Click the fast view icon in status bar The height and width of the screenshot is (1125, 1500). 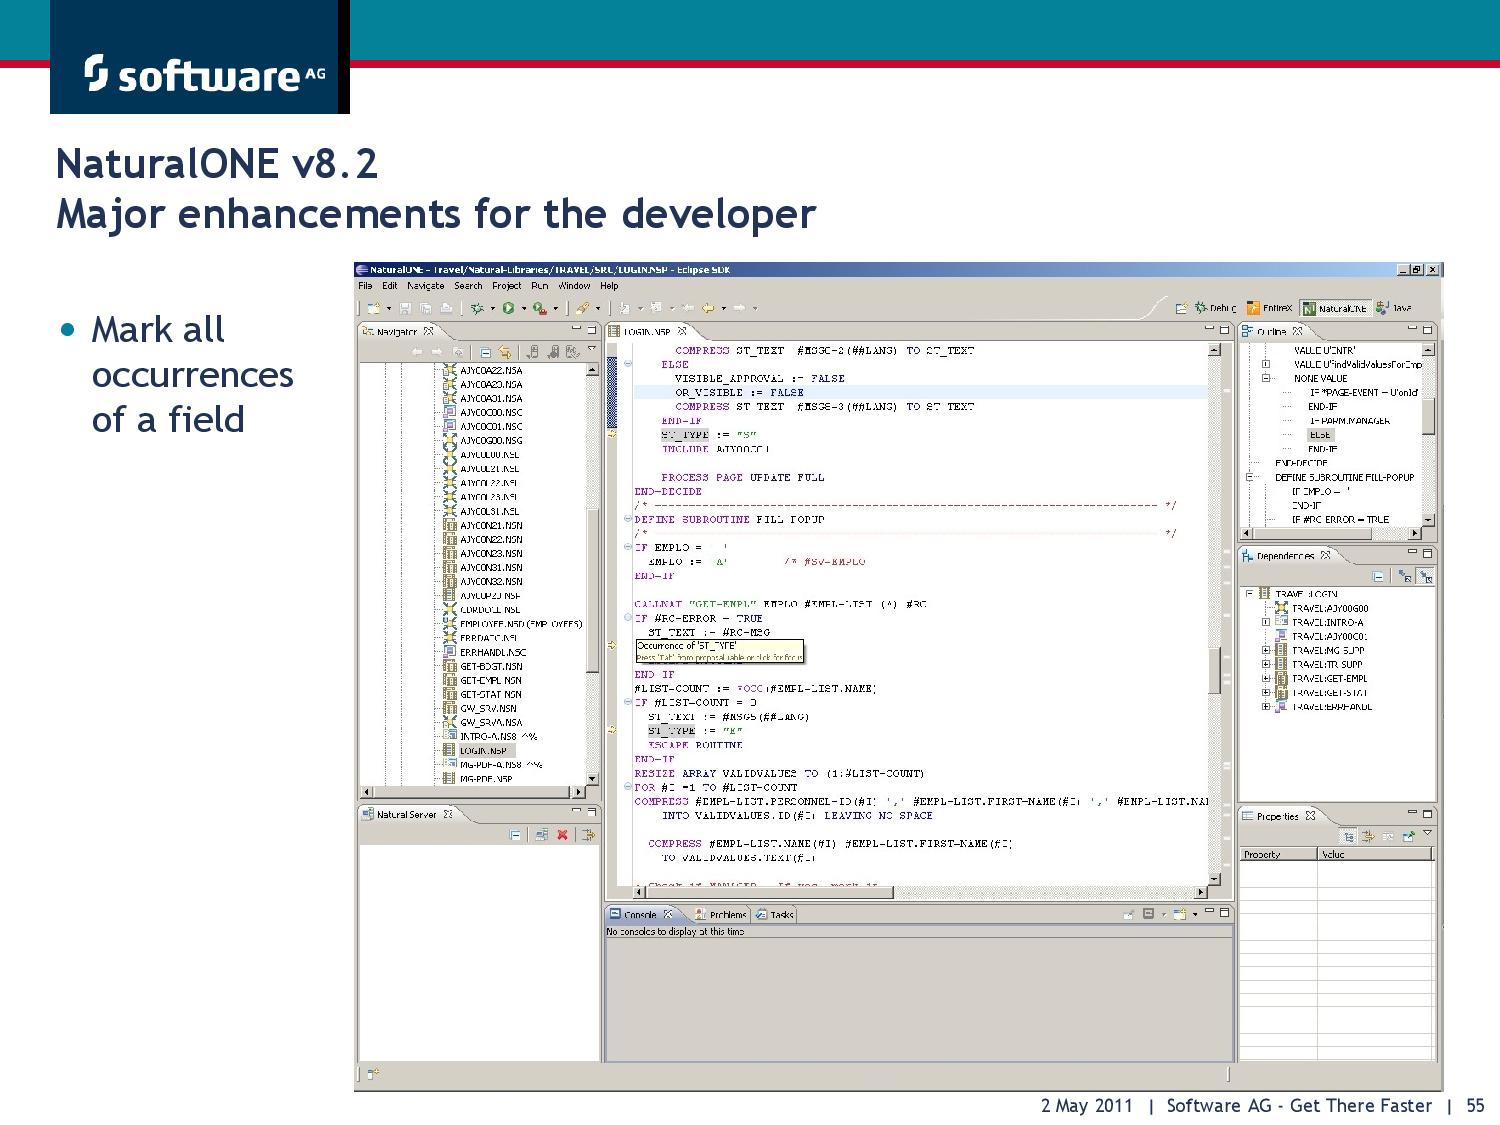click(x=372, y=1074)
